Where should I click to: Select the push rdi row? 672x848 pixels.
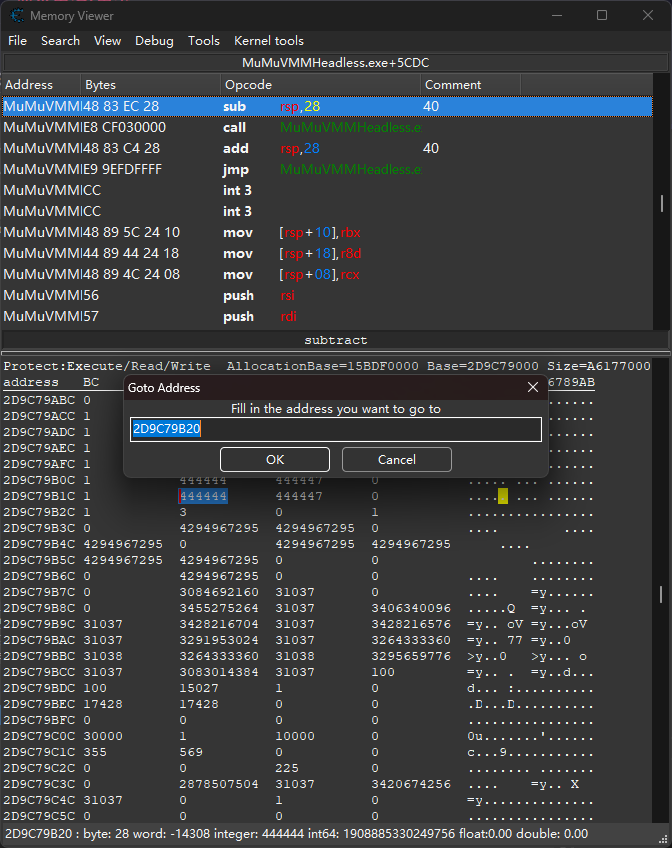point(327,316)
